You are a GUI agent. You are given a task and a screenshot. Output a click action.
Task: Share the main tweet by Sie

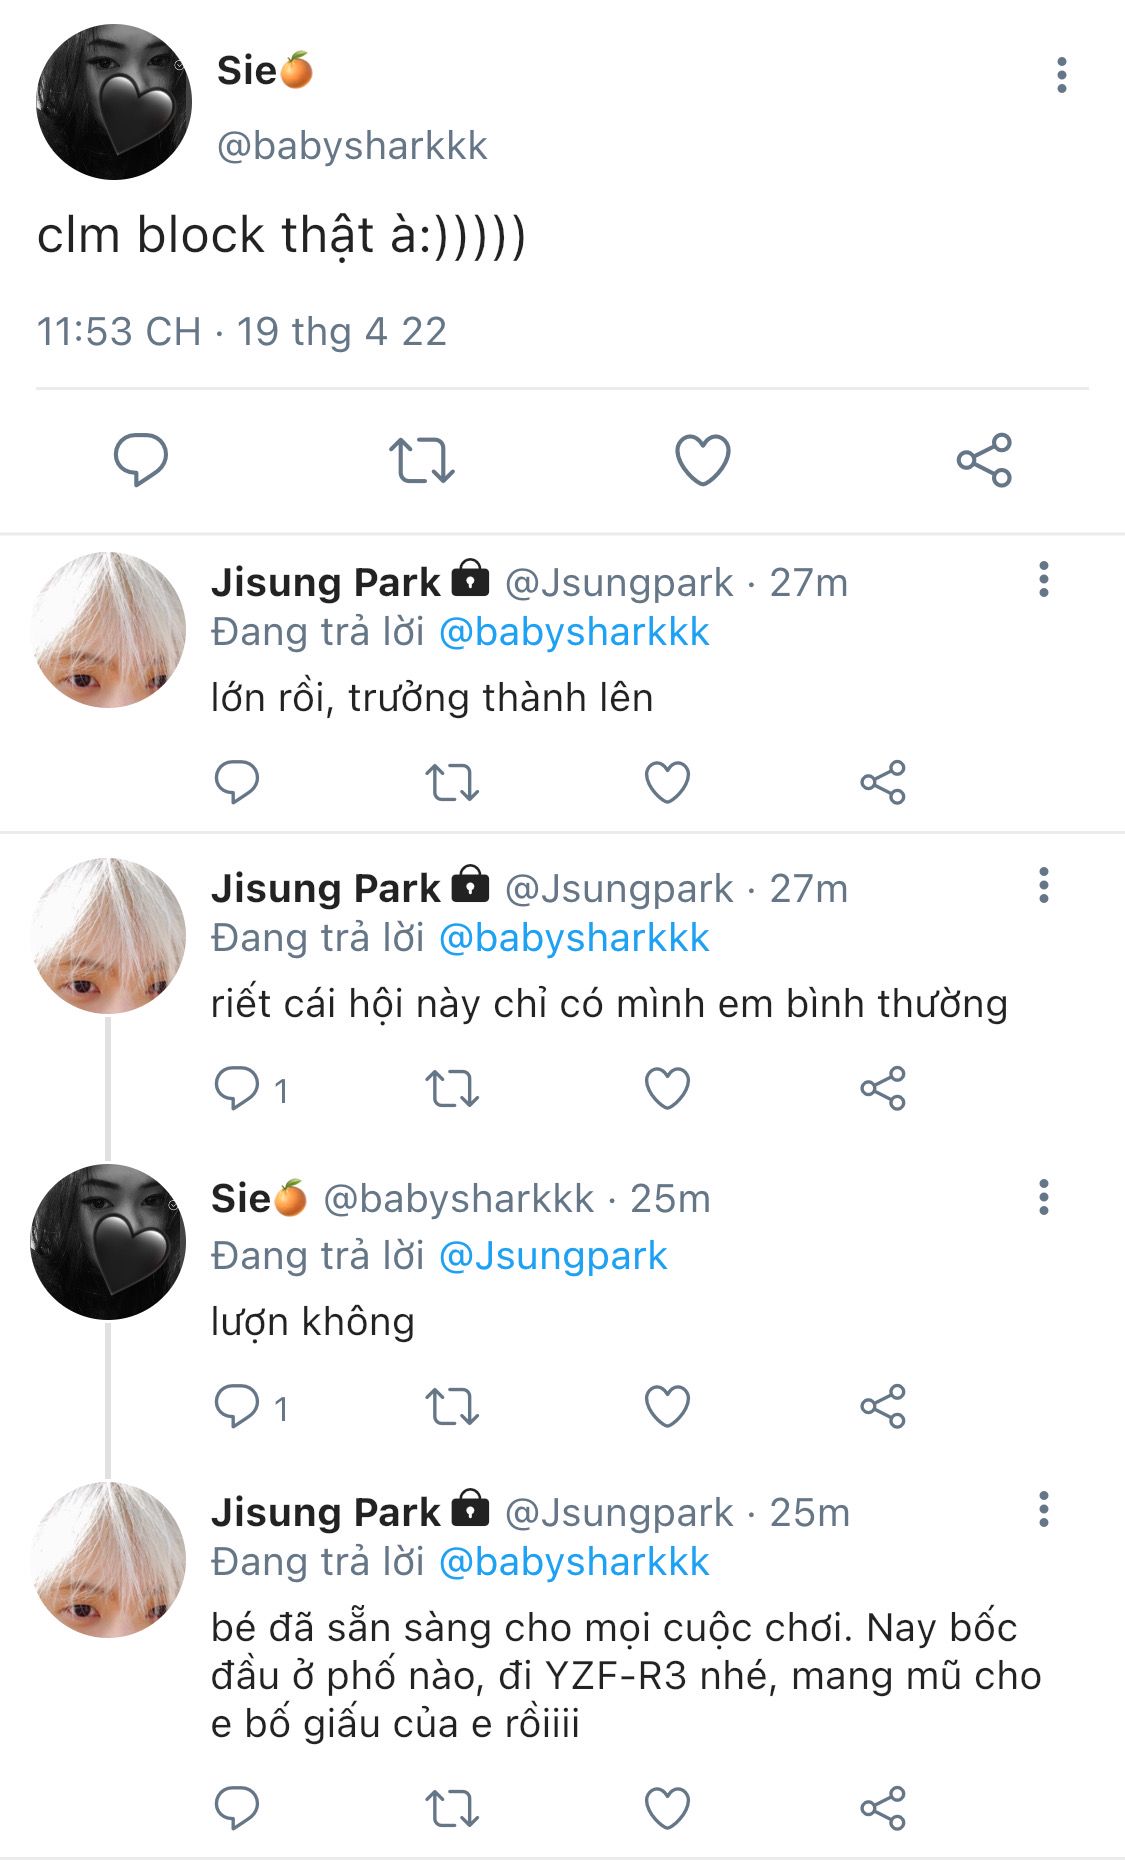(984, 460)
